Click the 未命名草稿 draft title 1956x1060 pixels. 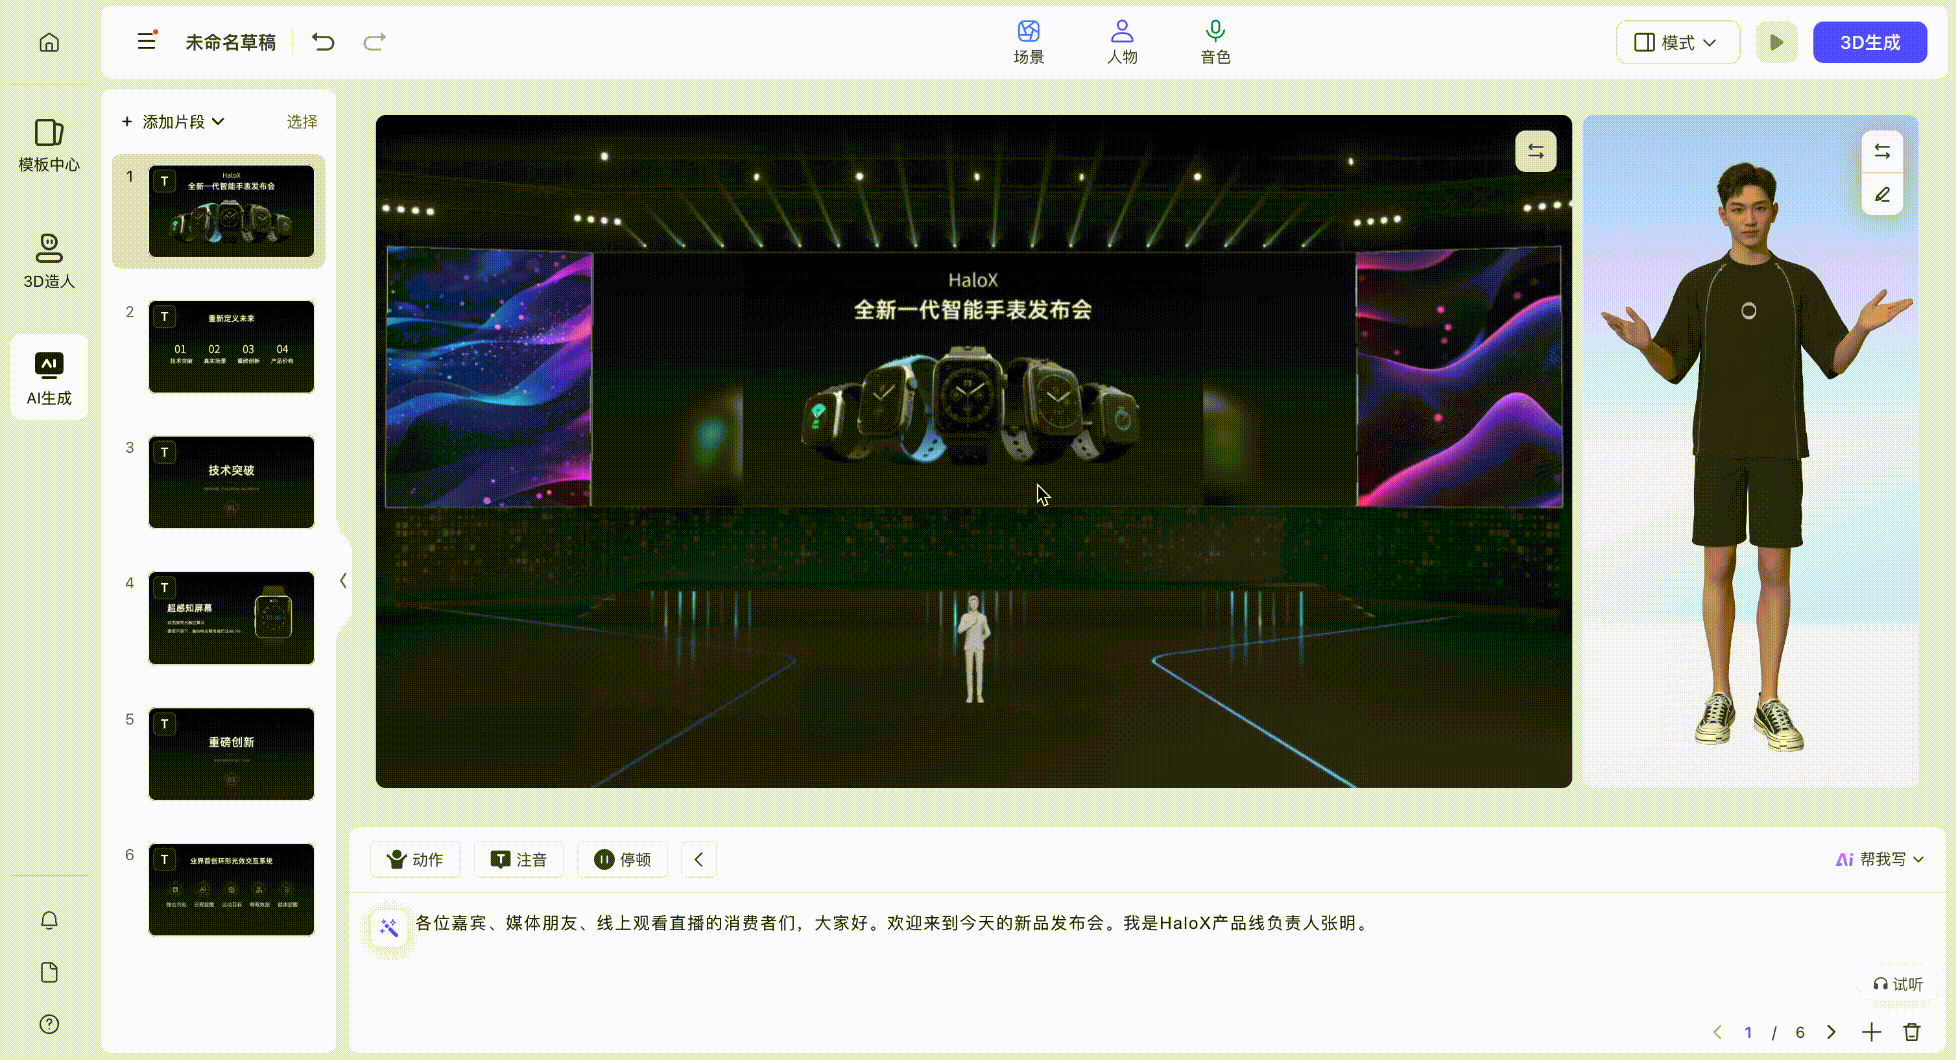[230, 42]
